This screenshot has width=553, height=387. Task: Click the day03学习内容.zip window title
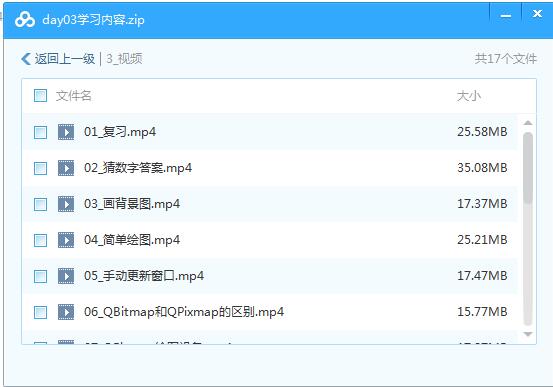pos(93,20)
